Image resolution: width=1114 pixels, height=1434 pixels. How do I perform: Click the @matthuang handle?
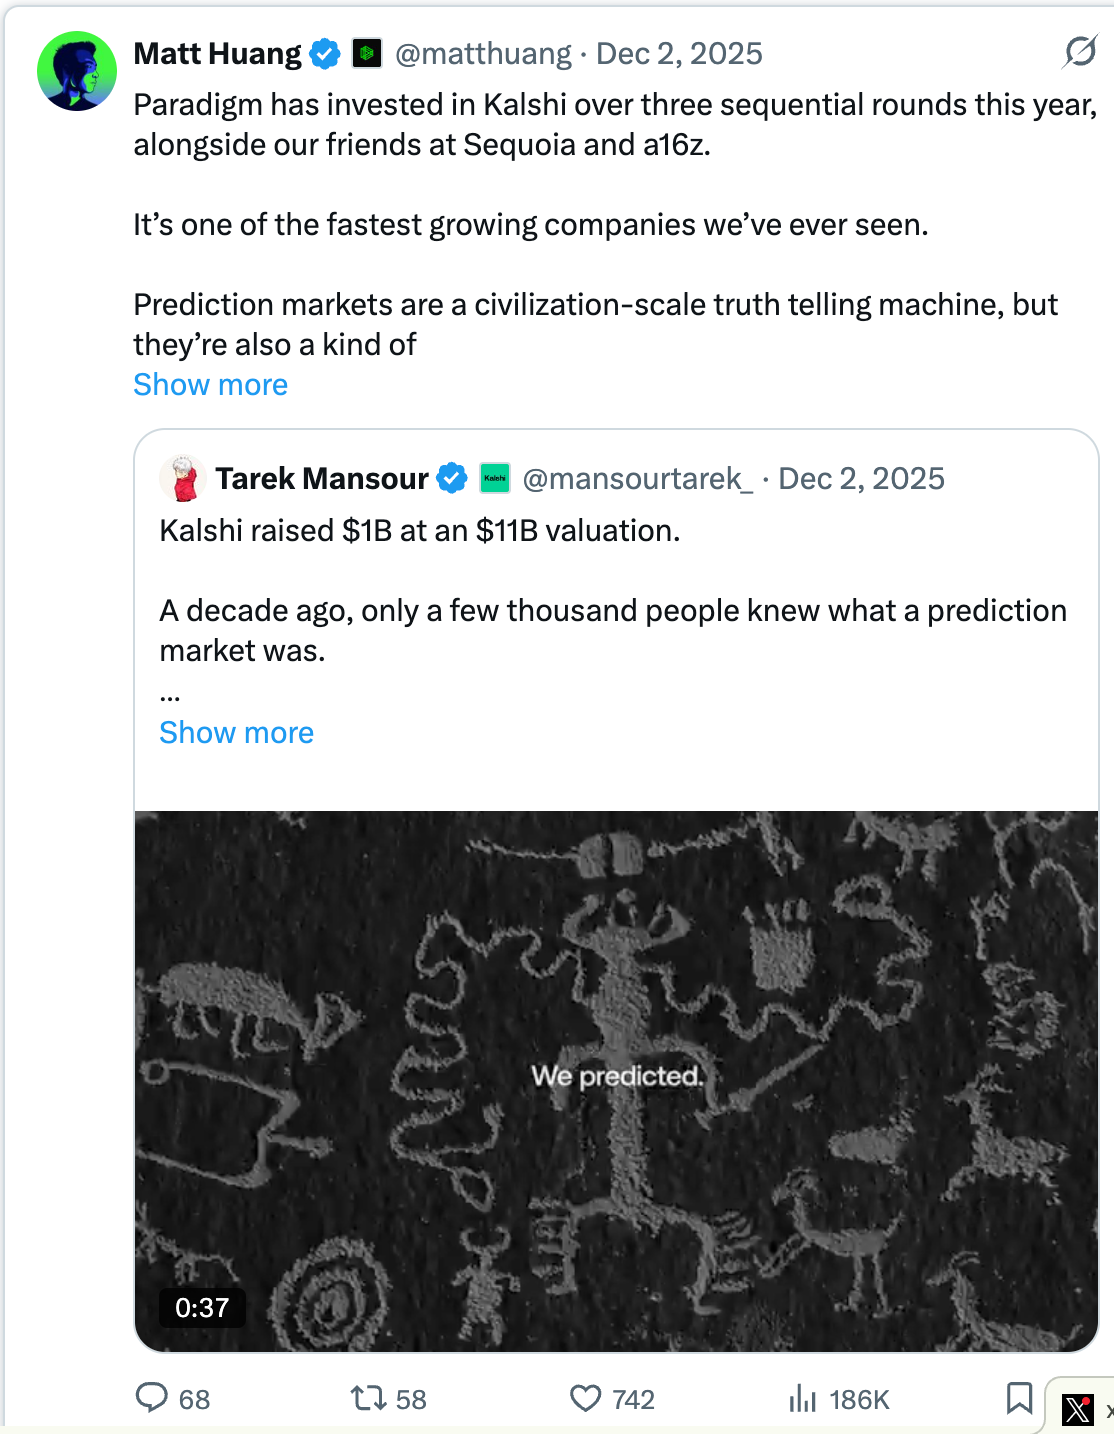pyautogui.click(x=483, y=53)
